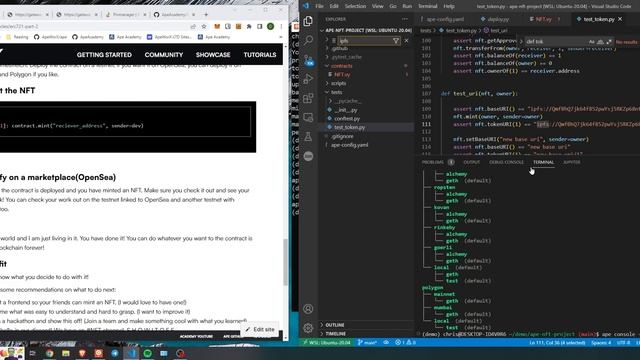Click WSL Ubuntu-20.04 remote status indicator
The height and width of the screenshot is (360, 640).
point(327,342)
